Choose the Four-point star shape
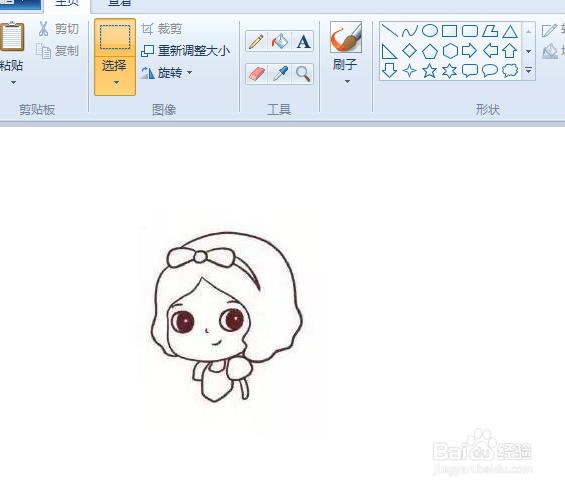 tap(409, 71)
